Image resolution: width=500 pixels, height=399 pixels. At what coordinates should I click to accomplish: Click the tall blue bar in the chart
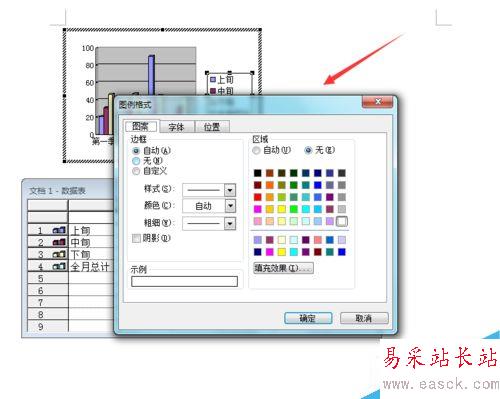tap(151, 75)
